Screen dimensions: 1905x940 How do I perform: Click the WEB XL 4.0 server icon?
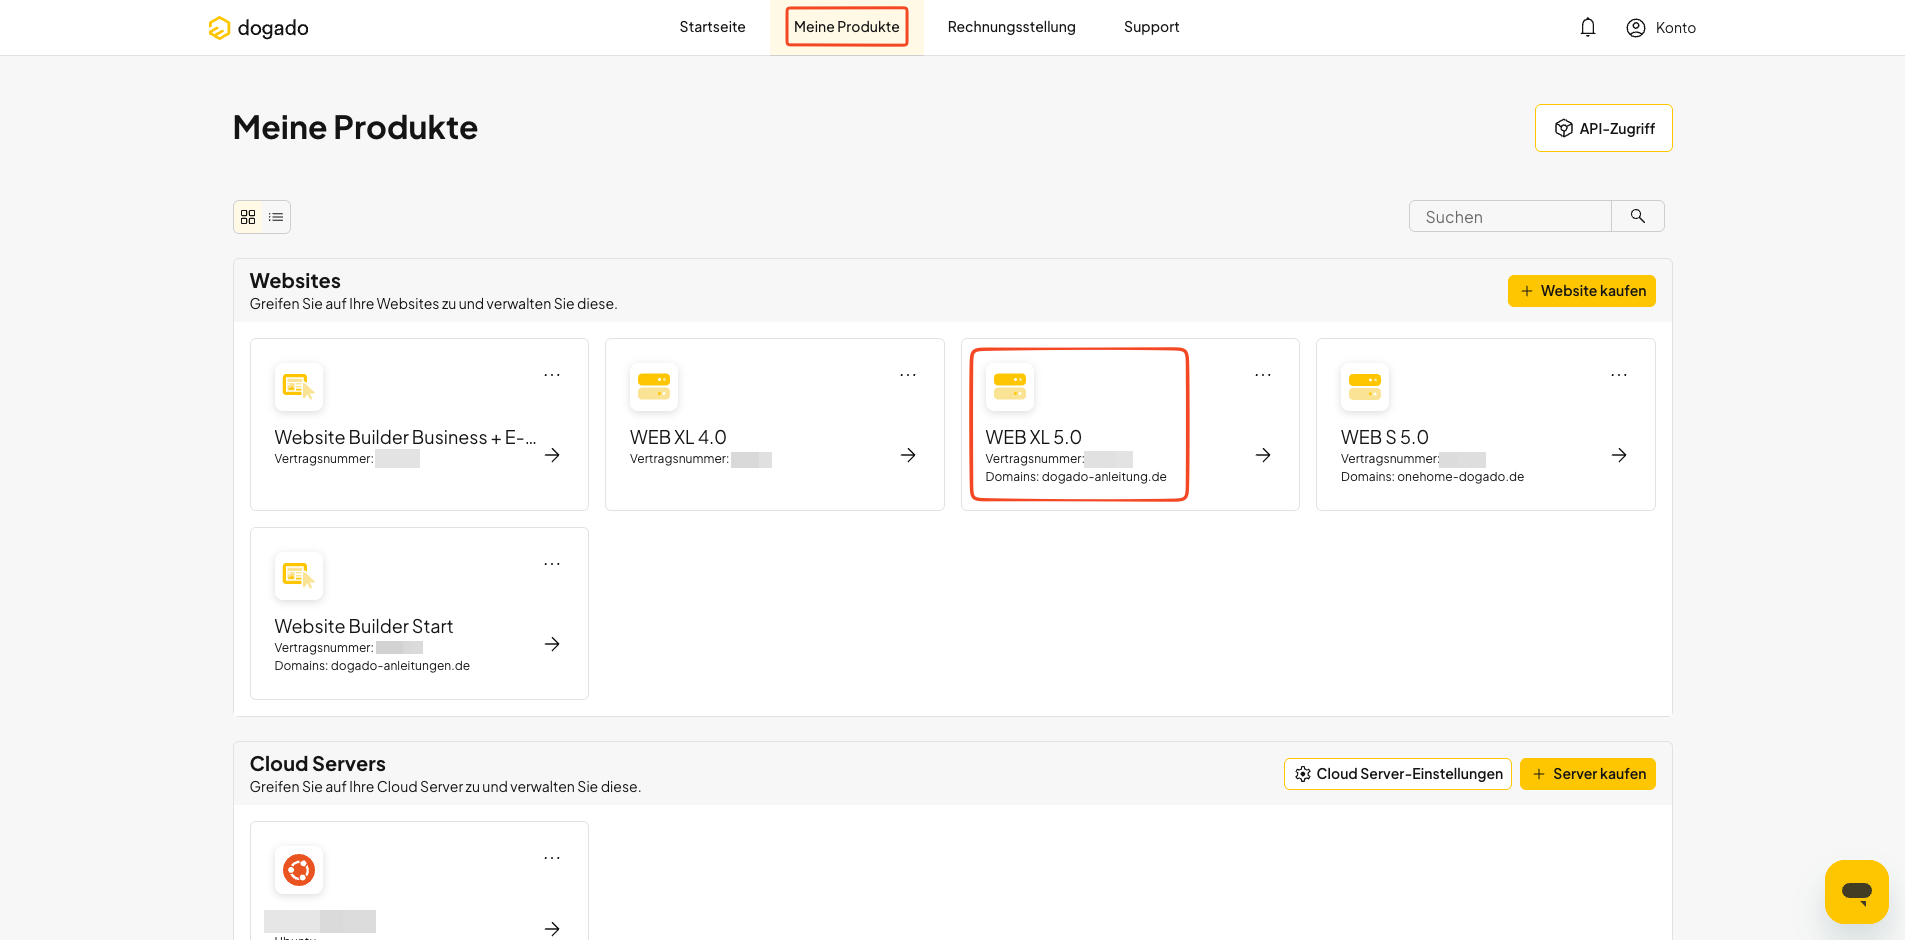654,387
